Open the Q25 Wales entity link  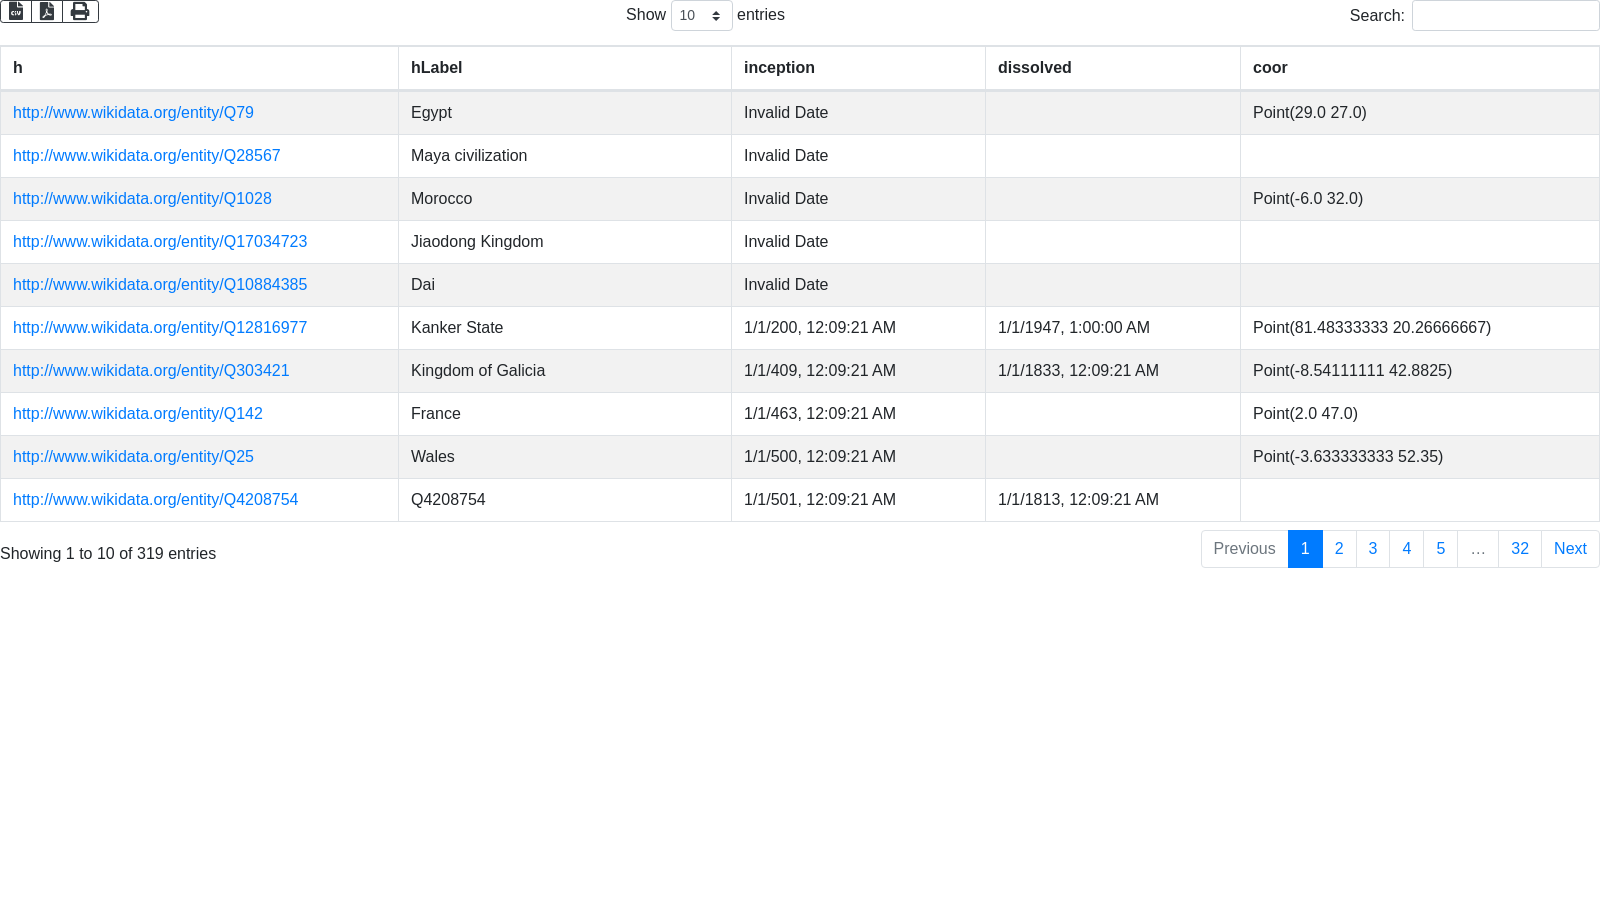click(133, 457)
